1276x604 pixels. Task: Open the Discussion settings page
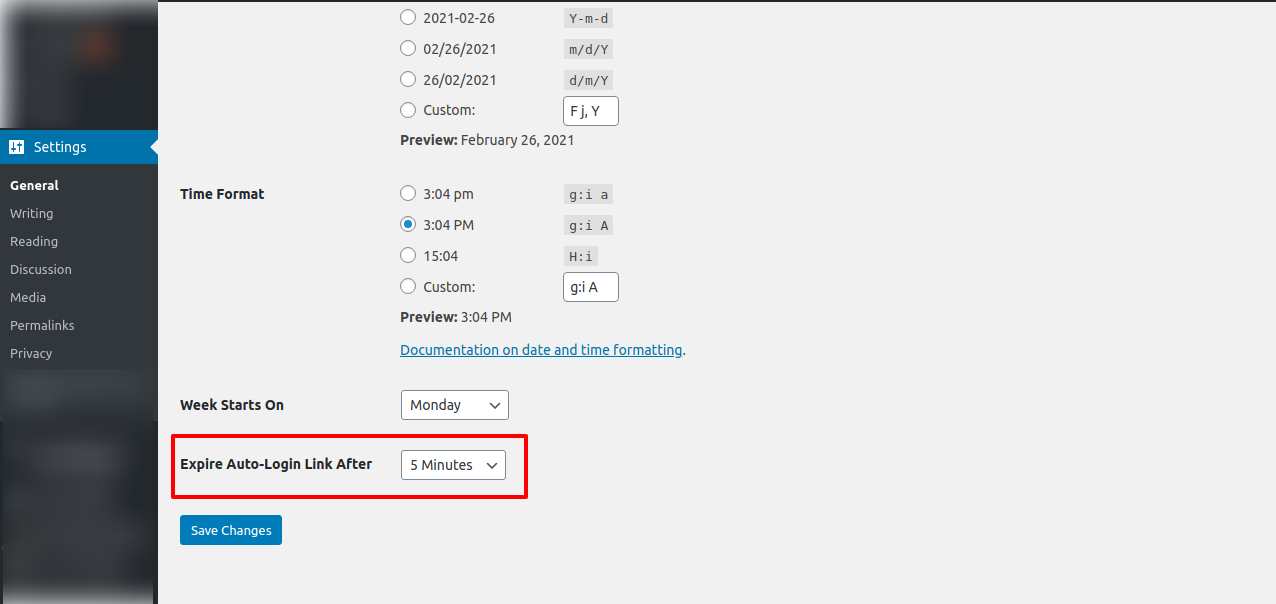click(41, 269)
